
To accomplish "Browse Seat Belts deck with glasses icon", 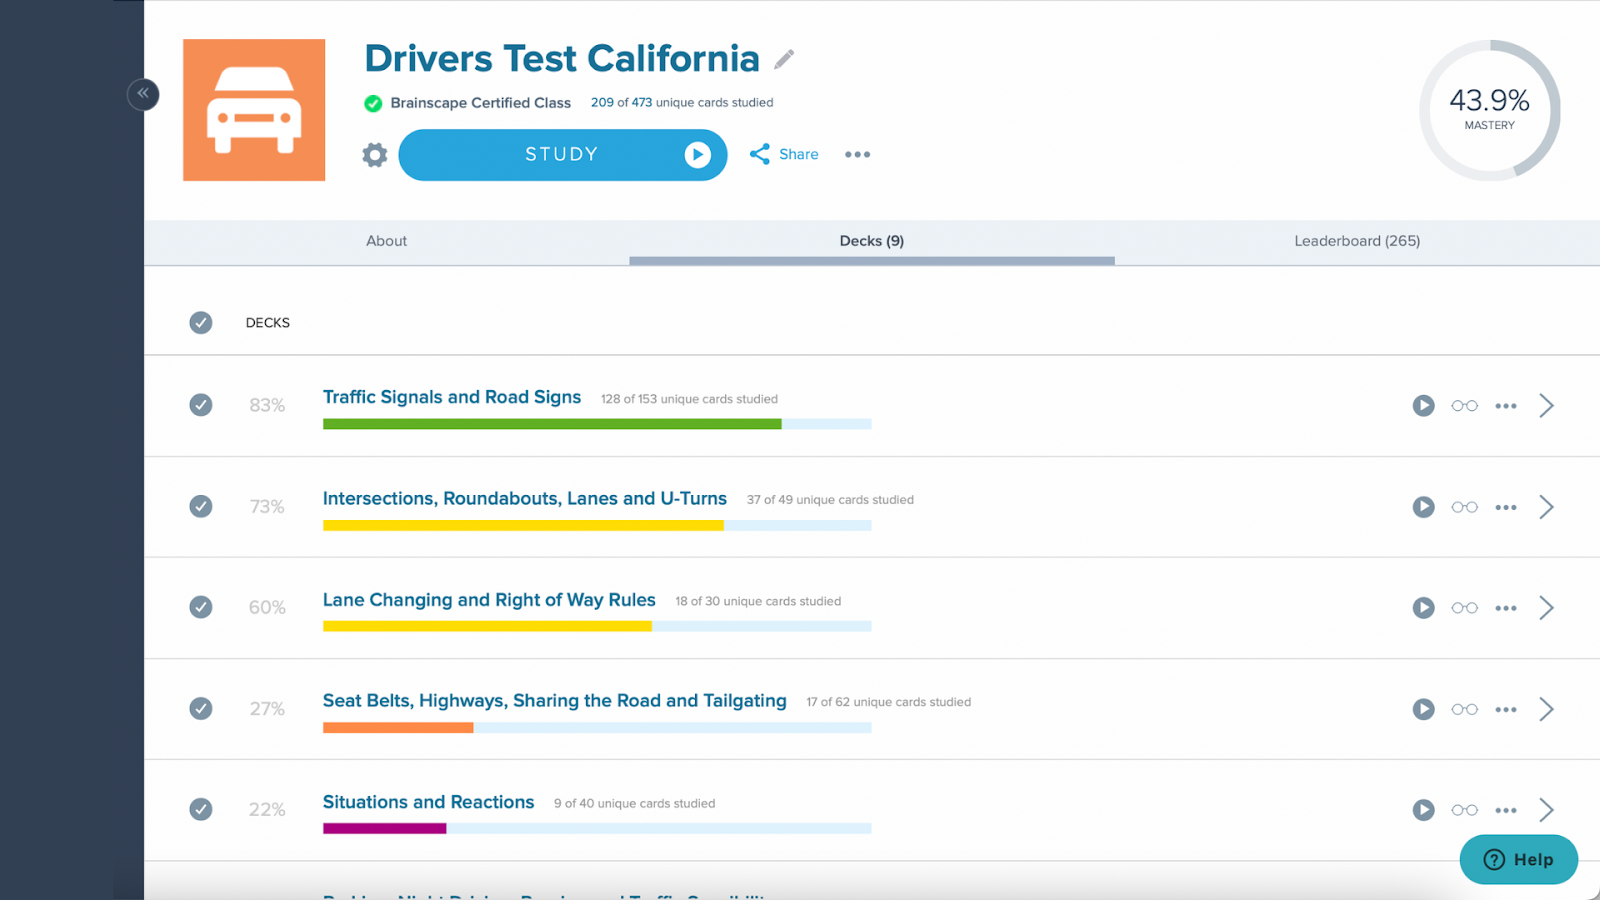I will [1464, 709].
